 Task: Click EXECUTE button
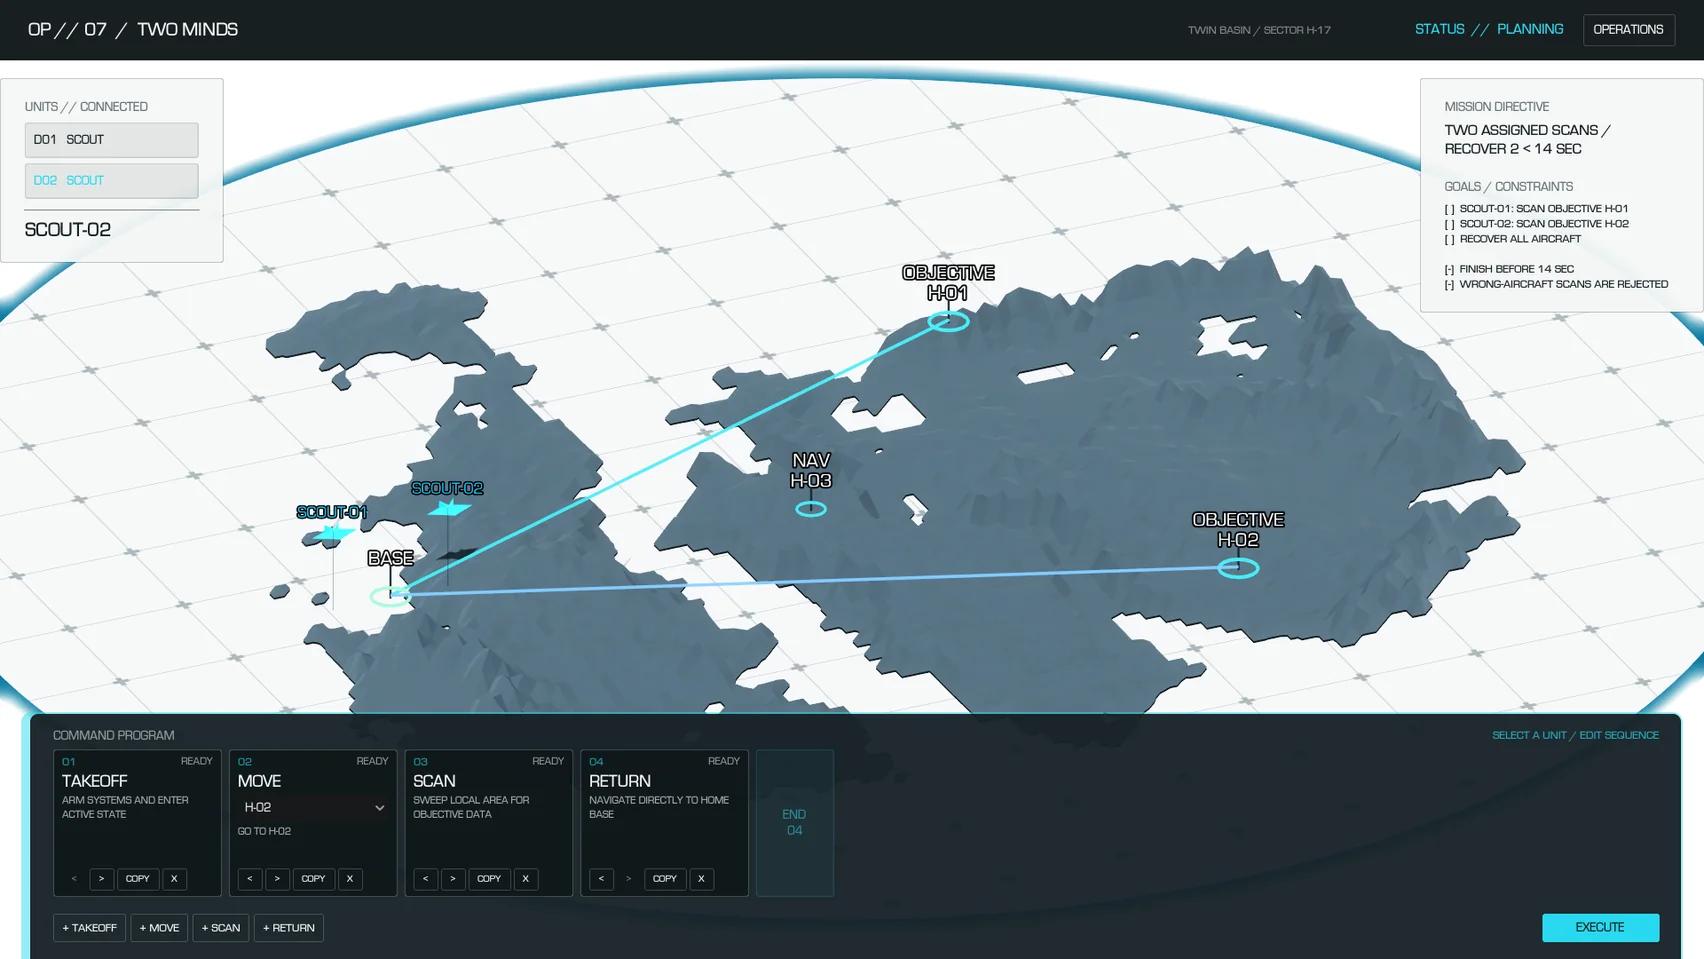pos(1600,928)
